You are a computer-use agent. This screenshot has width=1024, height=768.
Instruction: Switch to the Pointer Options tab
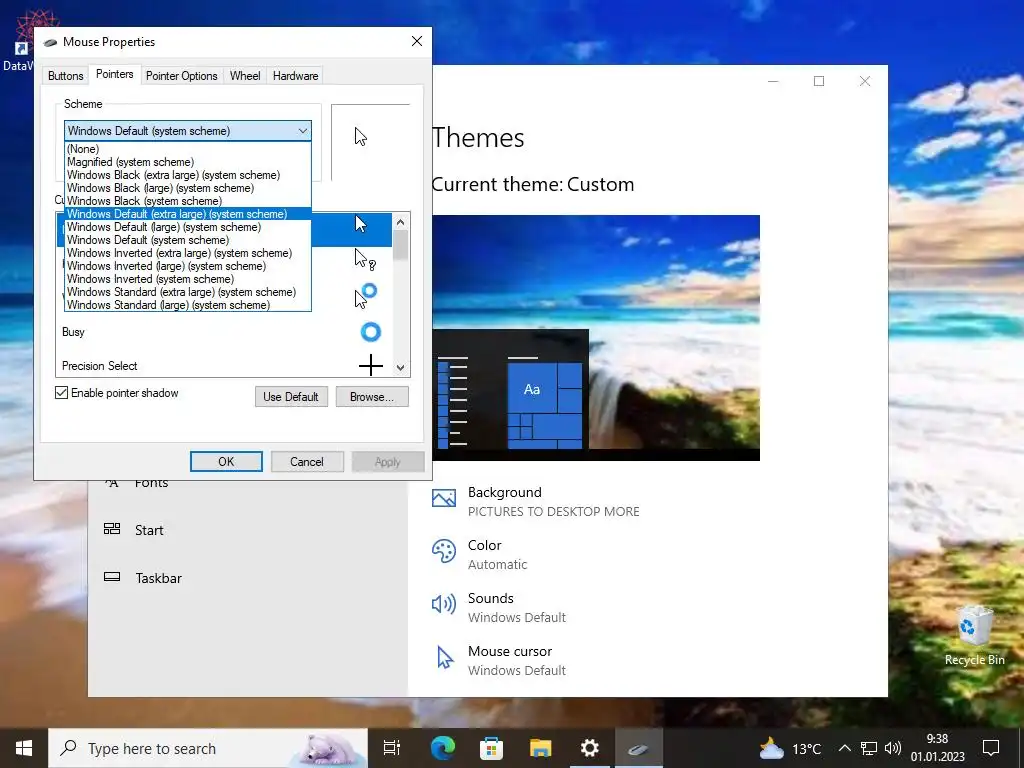coord(182,76)
